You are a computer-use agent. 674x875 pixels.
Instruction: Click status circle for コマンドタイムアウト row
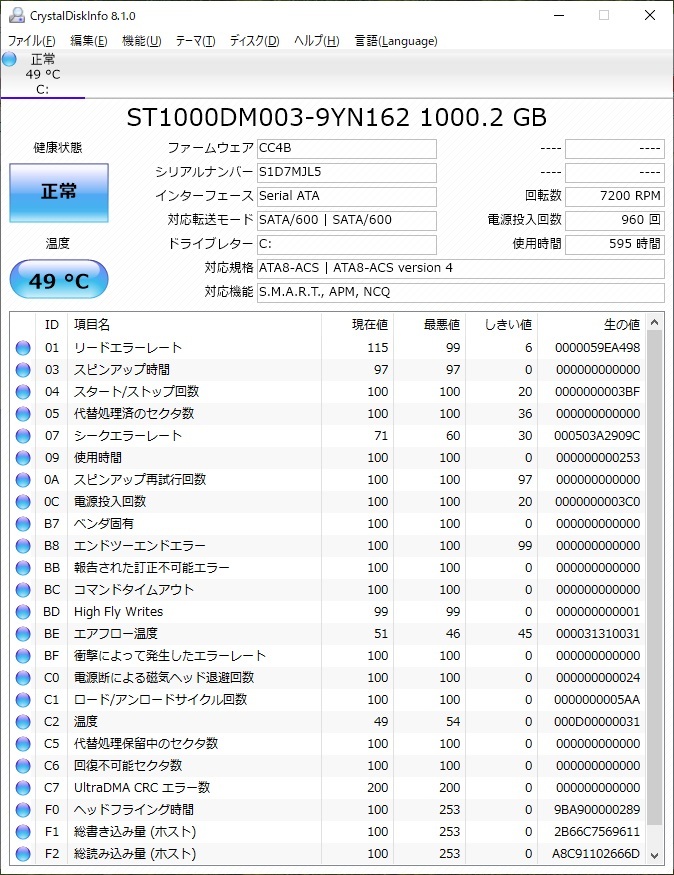pyautogui.click(x=23, y=590)
